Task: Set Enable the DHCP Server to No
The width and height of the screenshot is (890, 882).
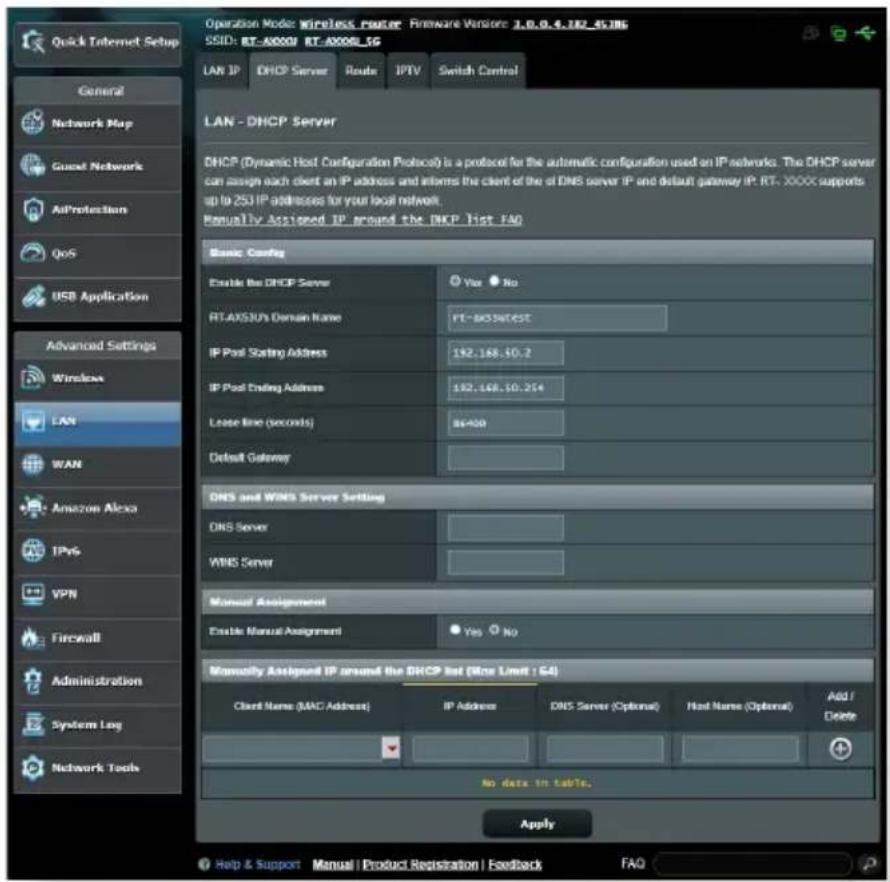Action: [494, 281]
